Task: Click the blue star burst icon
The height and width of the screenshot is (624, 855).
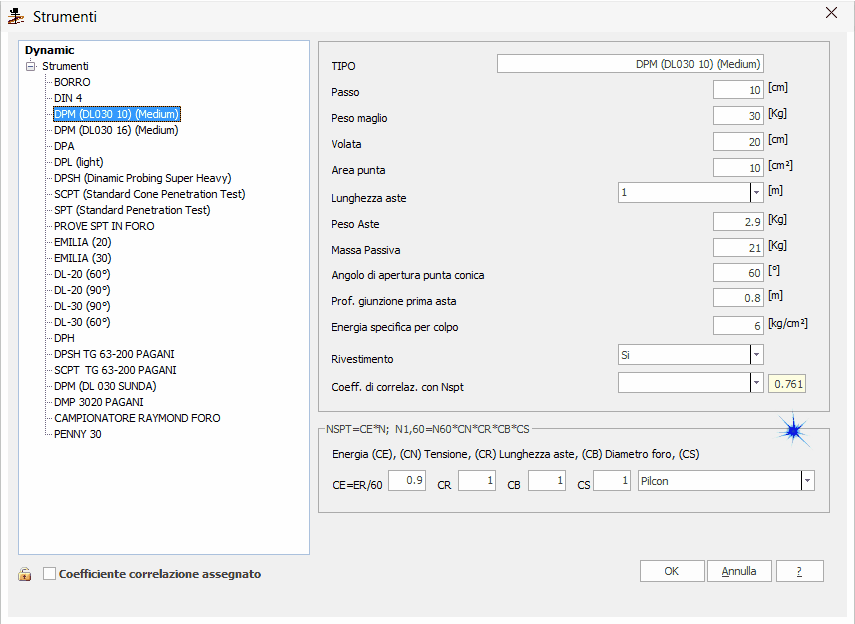Action: [793, 431]
